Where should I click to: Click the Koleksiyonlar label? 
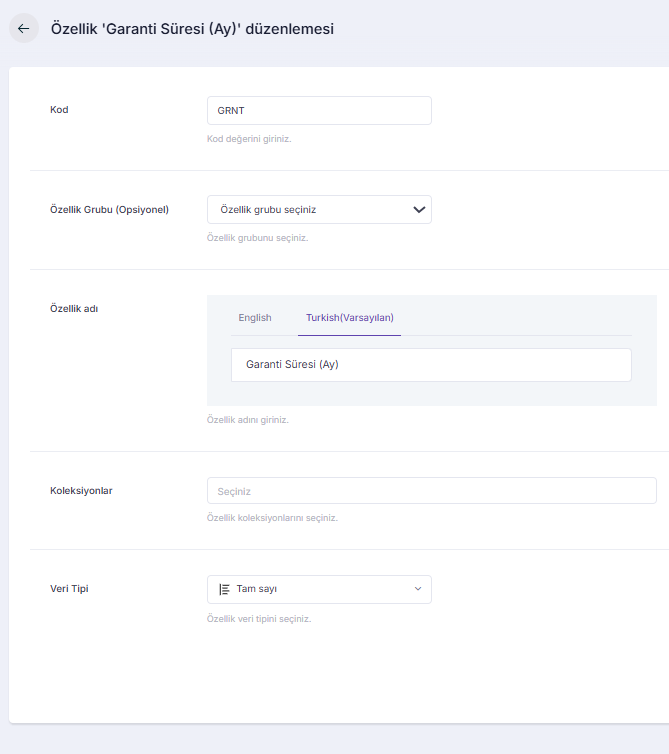[x=81, y=490]
